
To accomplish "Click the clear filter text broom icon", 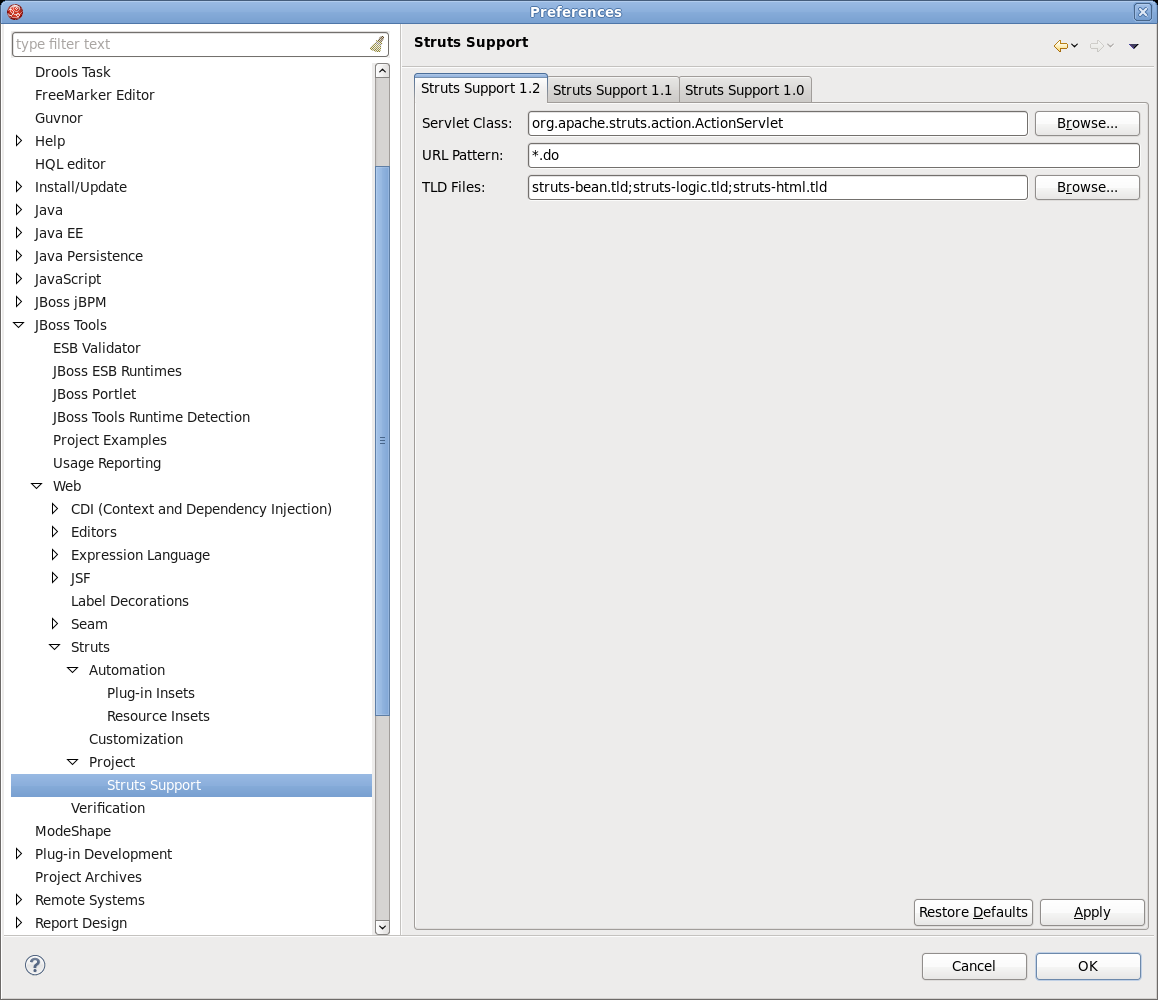I will pyautogui.click(x=376, y=44).
